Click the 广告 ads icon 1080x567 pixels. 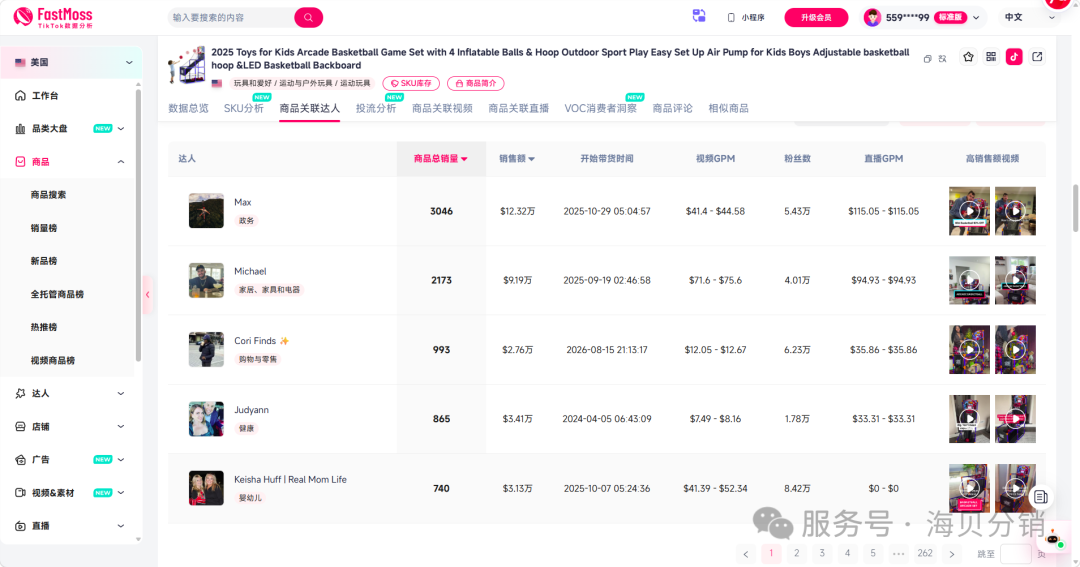click(20, 460)
